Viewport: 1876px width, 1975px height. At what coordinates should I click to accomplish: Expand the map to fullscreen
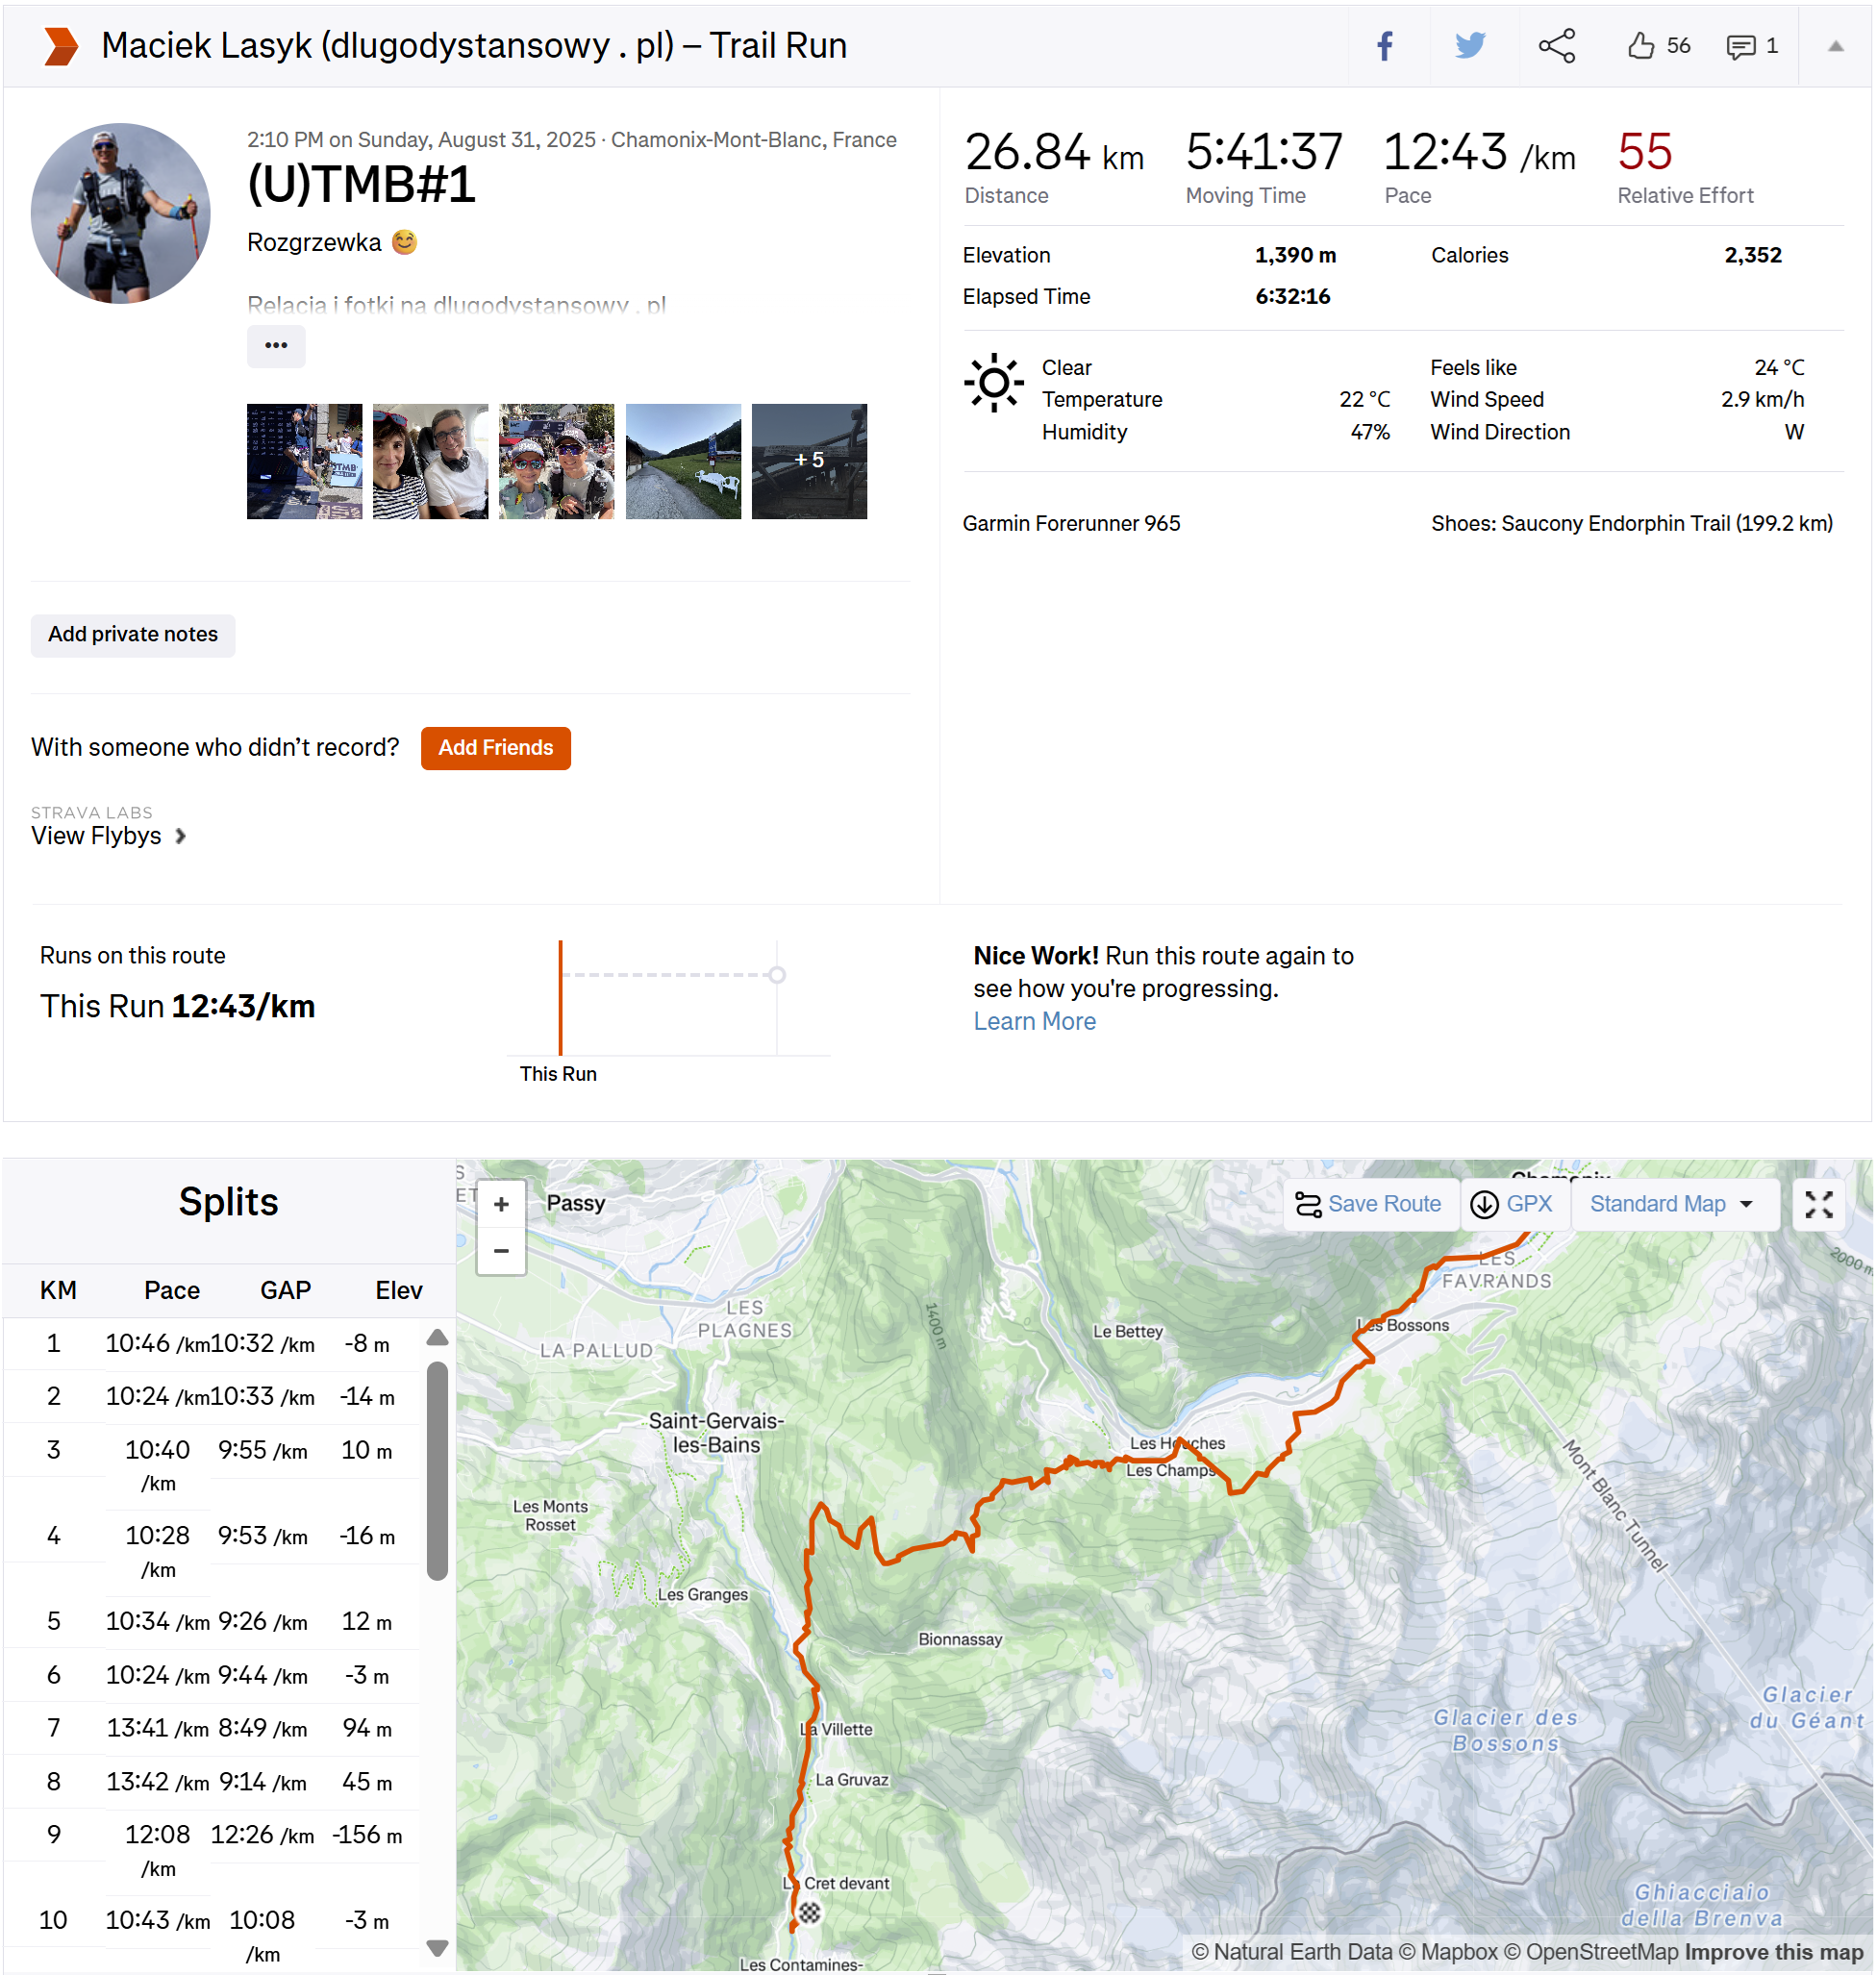[1818, 1205]
